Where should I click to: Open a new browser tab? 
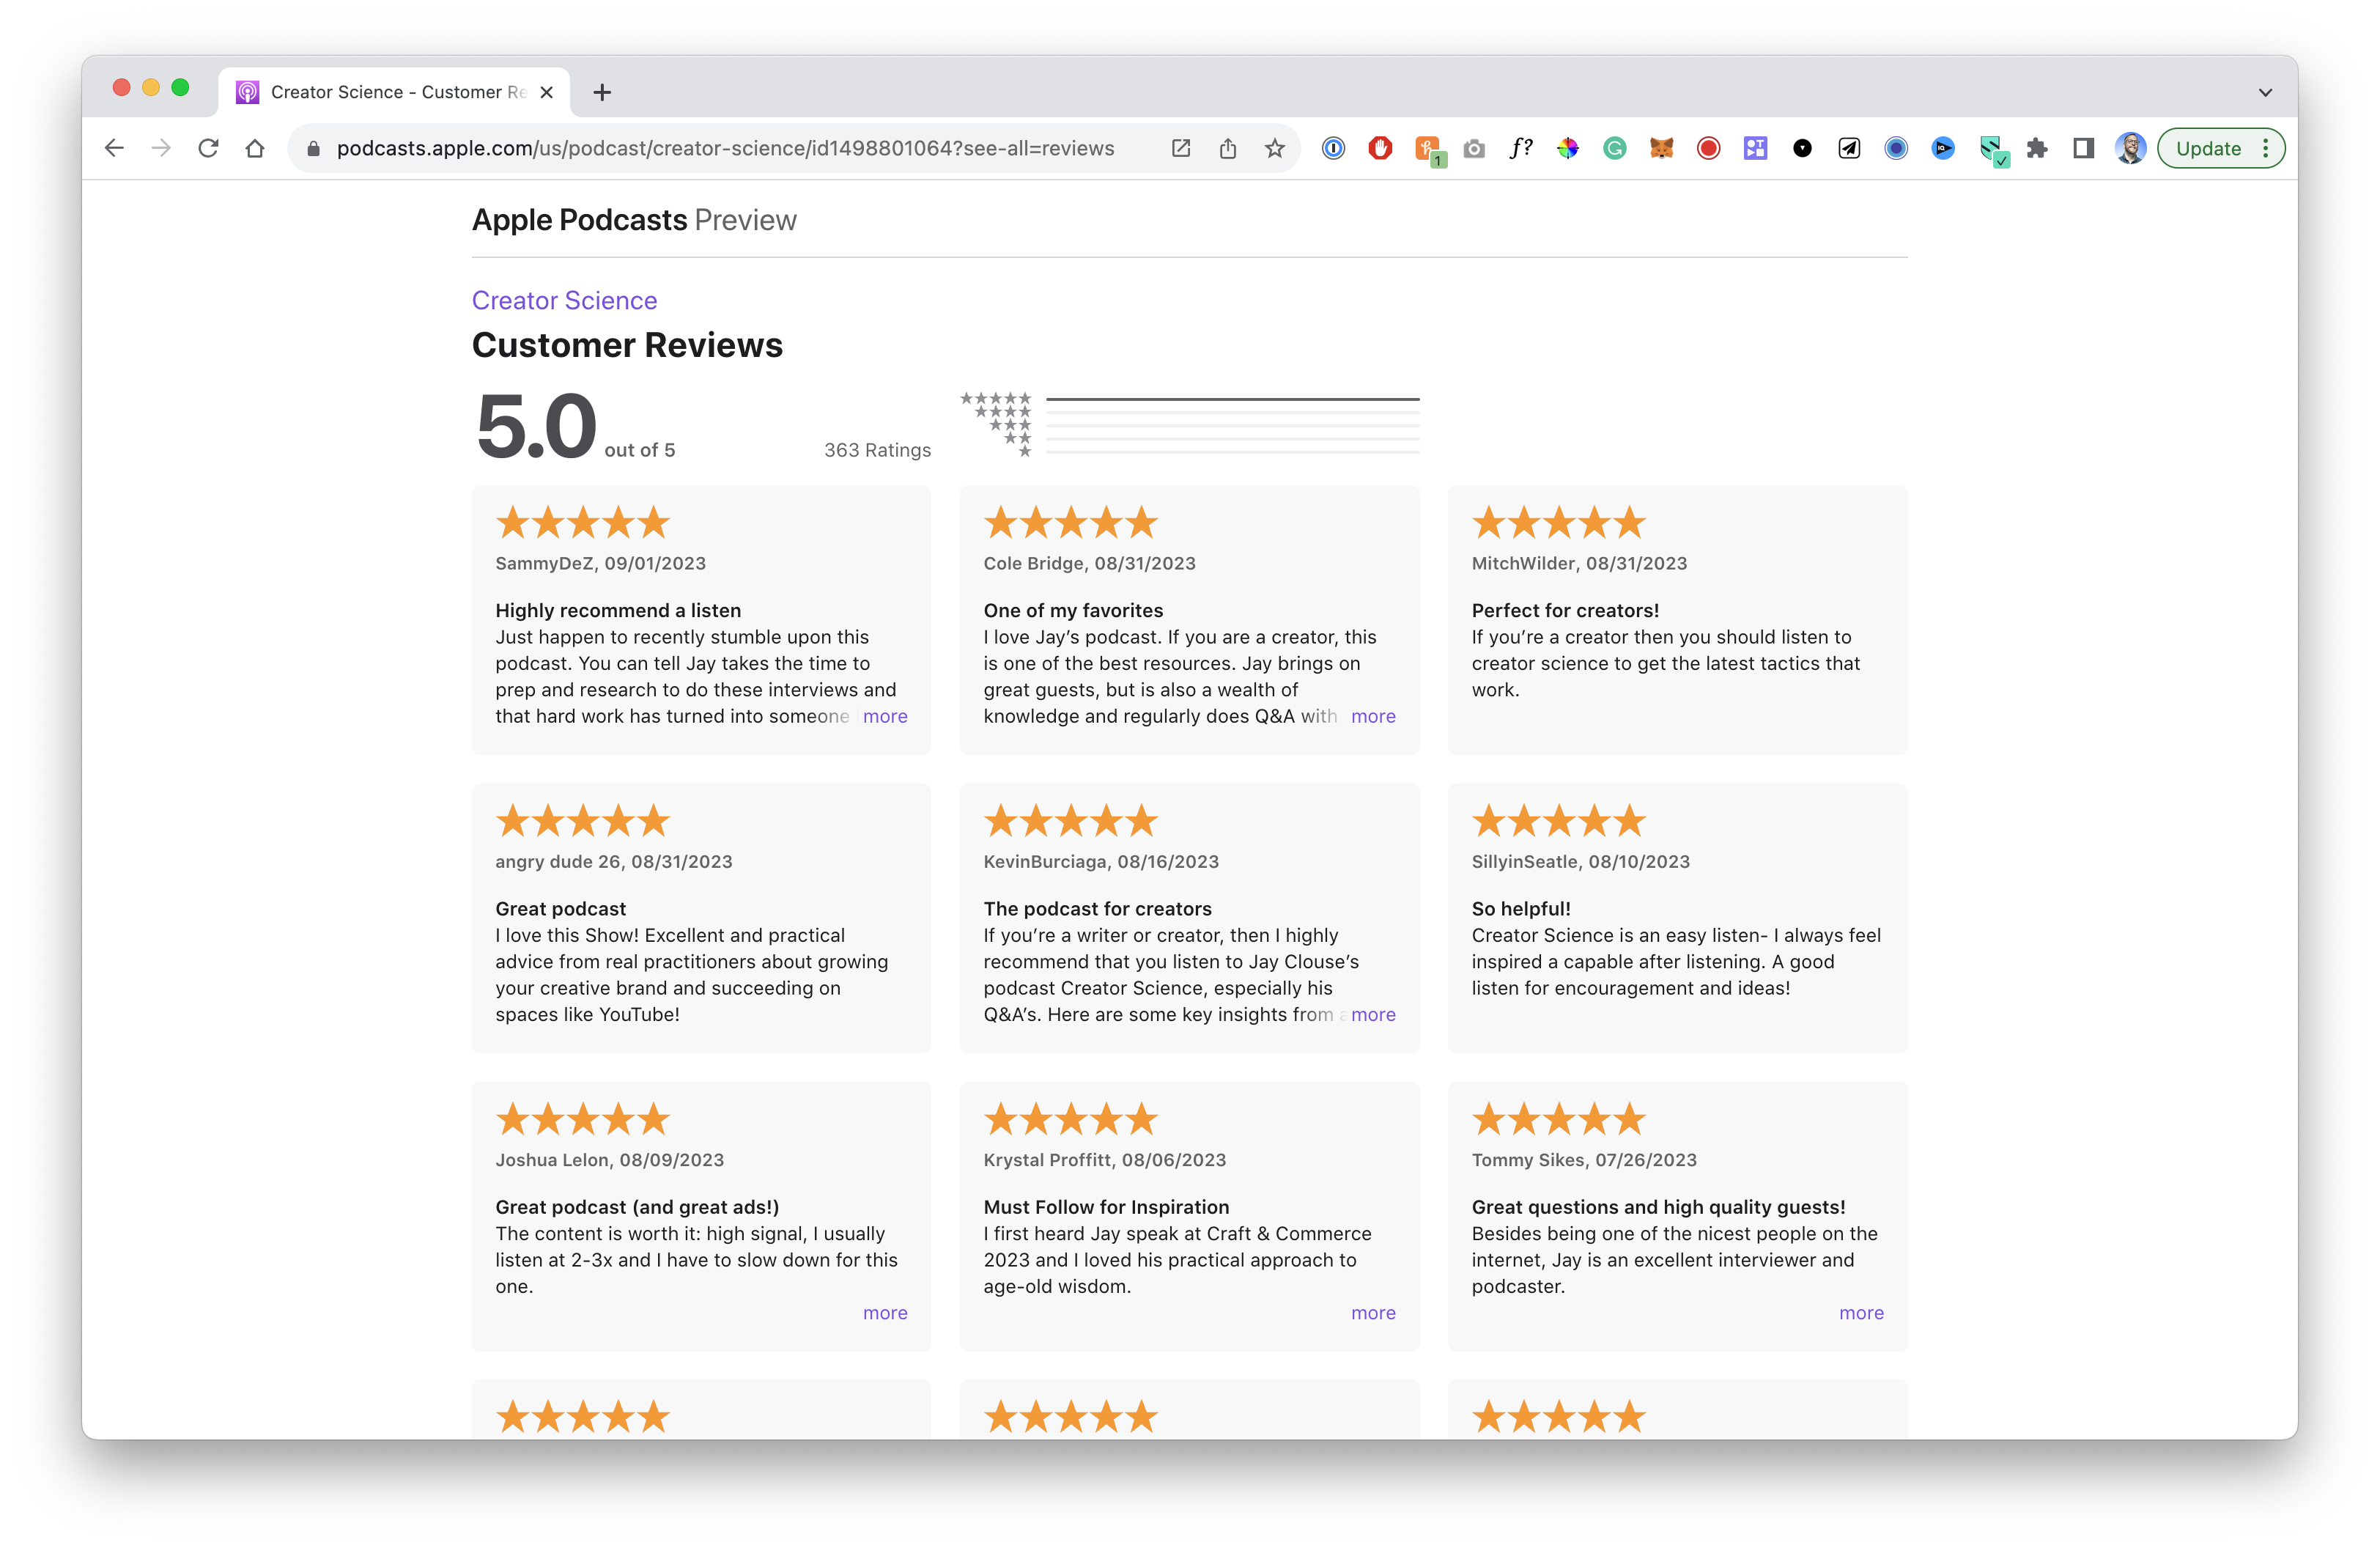(602, 92)
